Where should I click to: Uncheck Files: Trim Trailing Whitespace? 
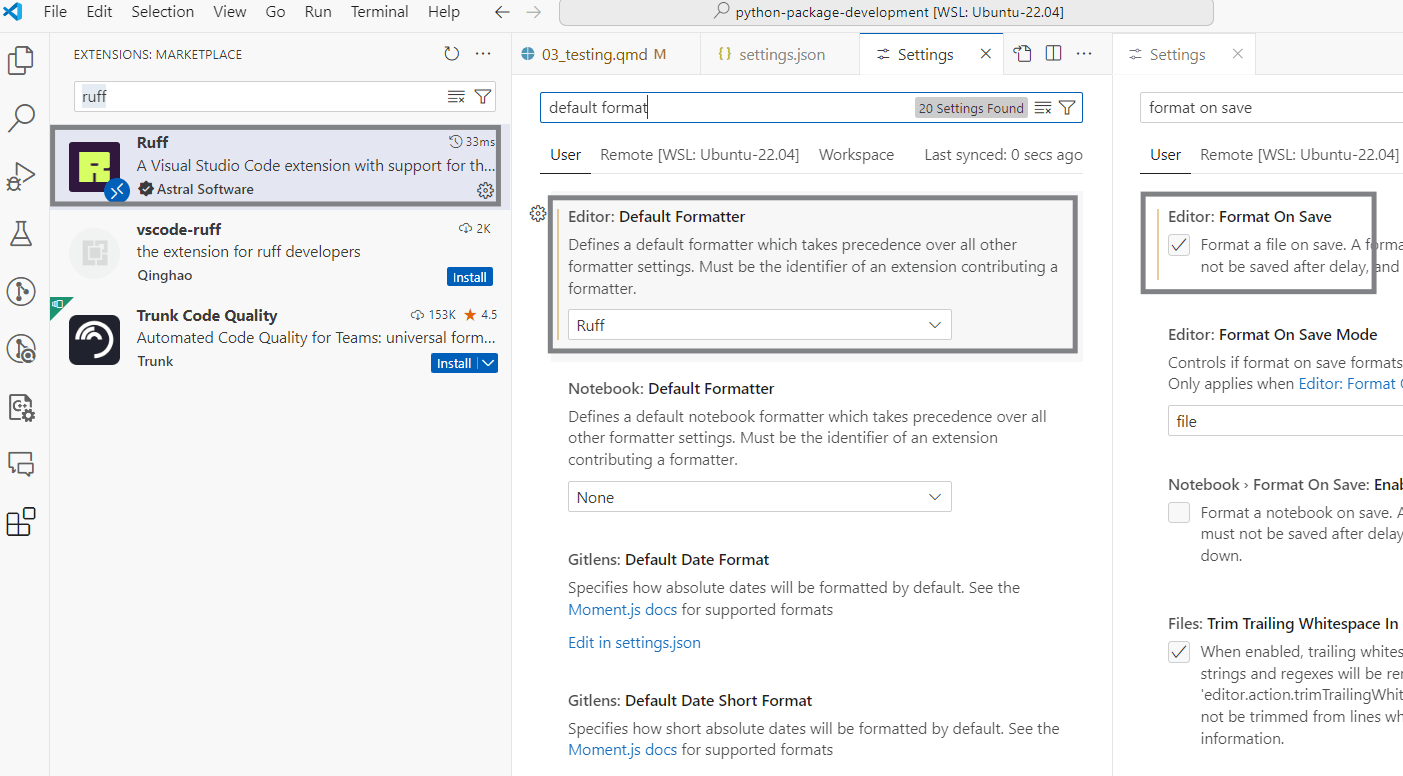(x=1179, y=651)
